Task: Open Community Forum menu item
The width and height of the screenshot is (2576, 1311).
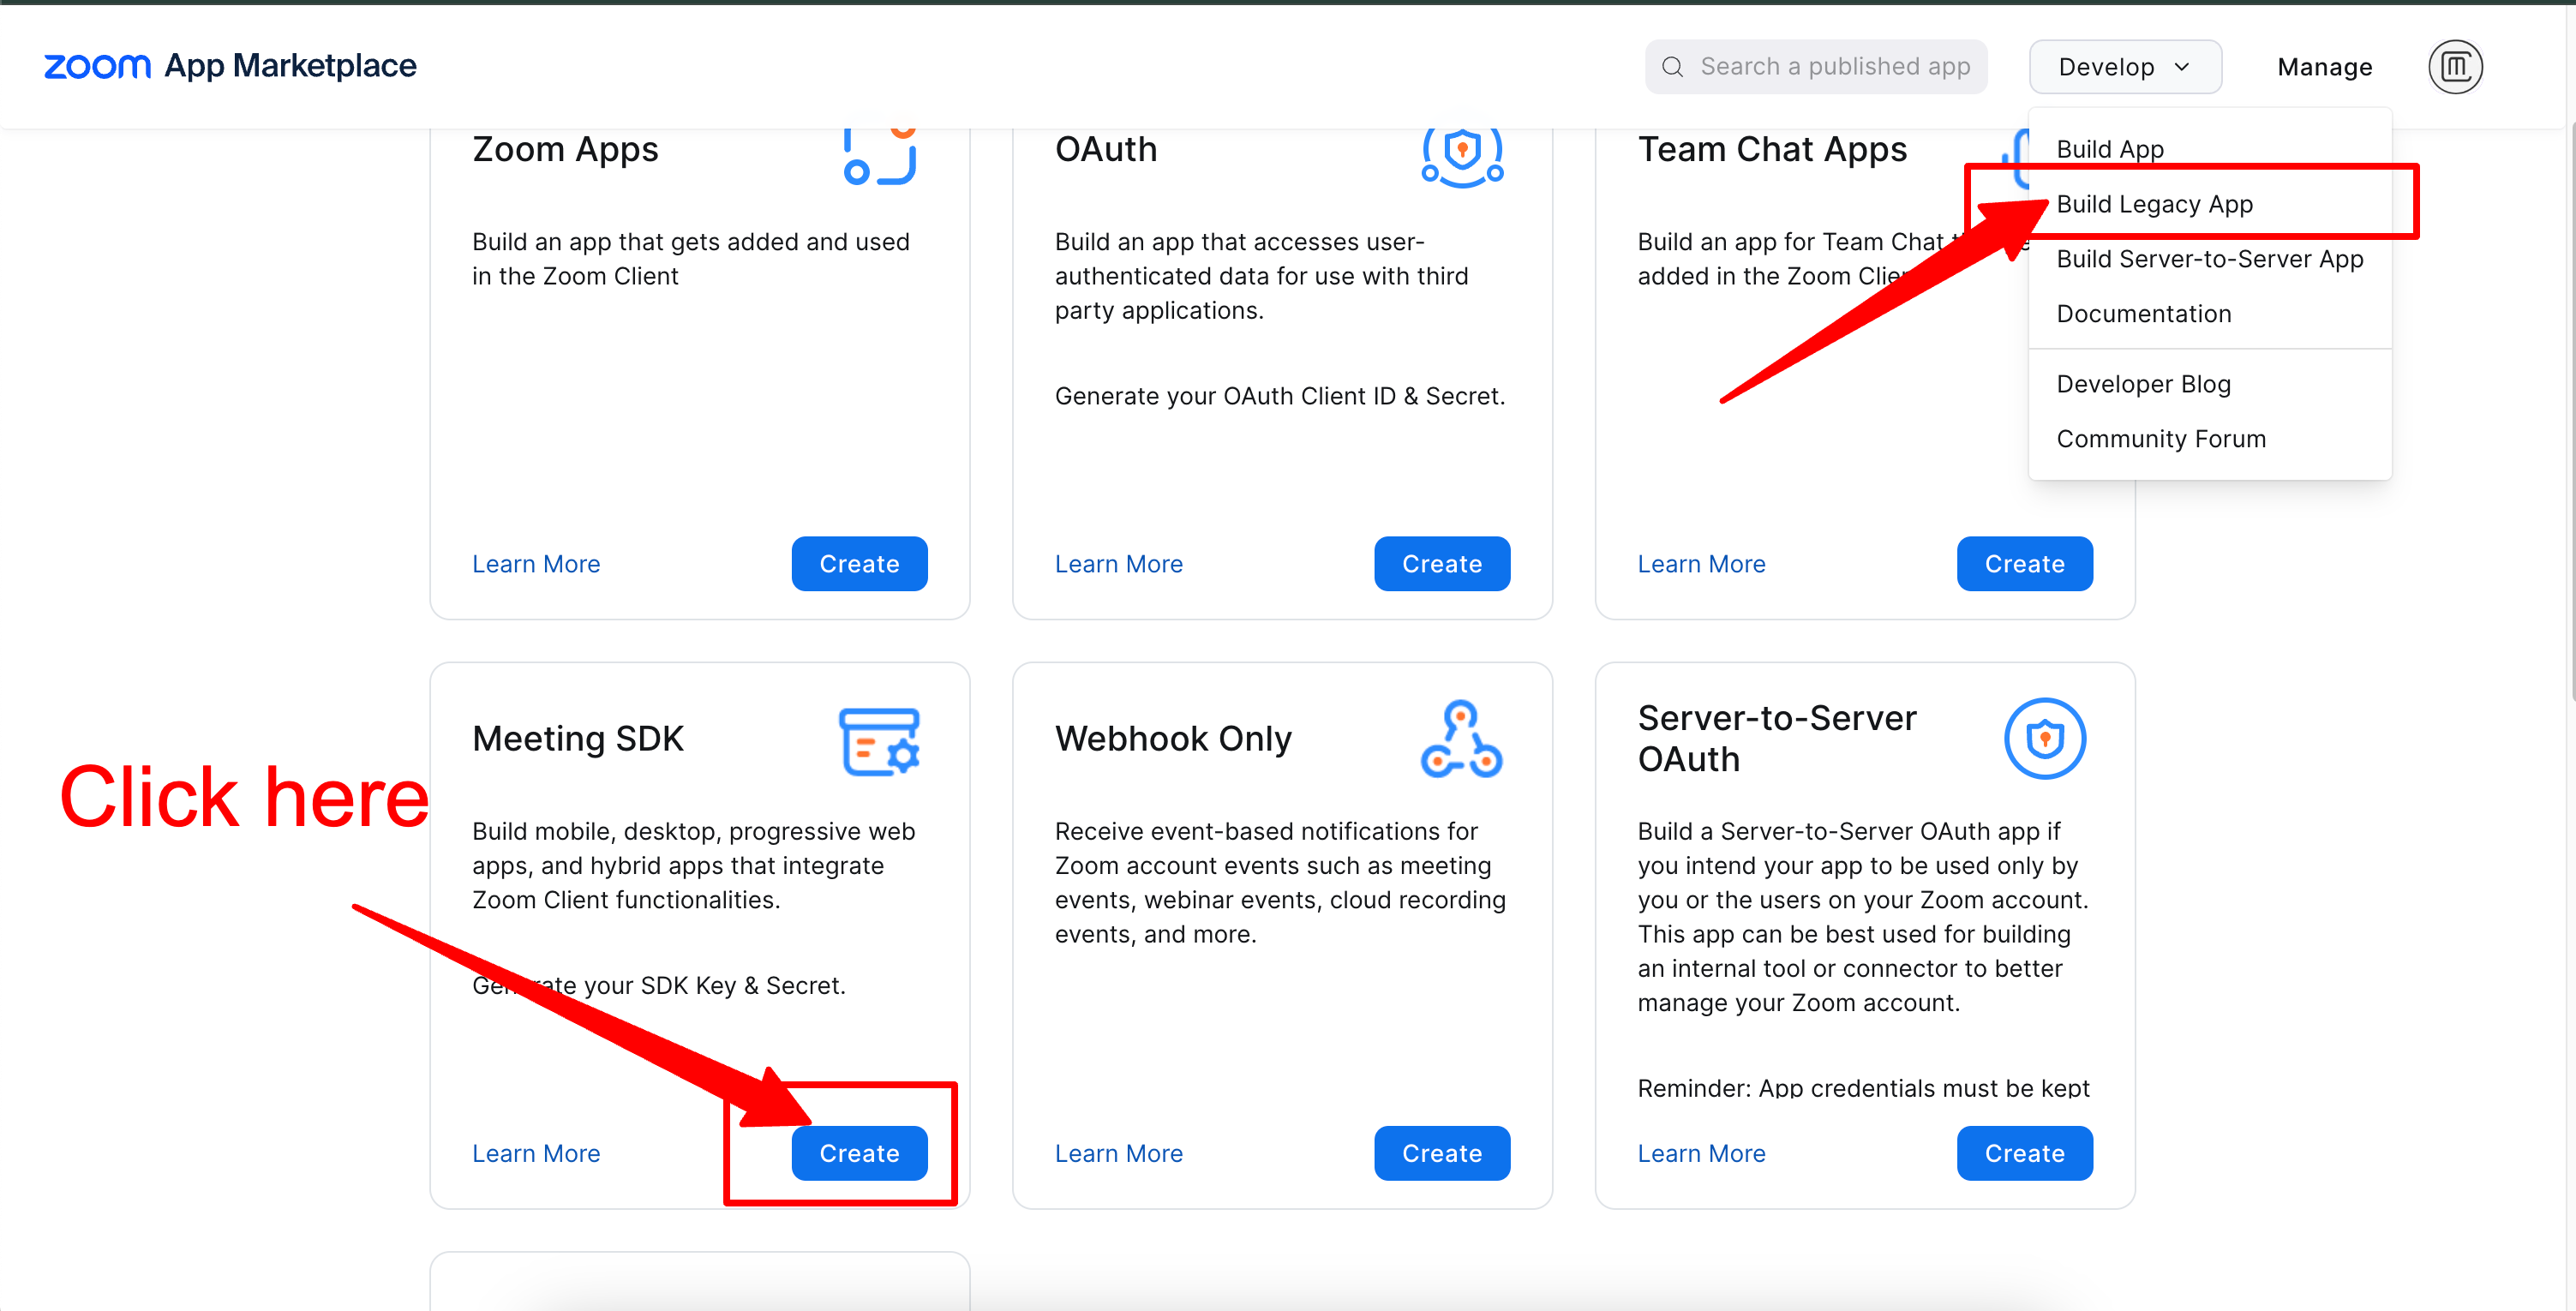Action: pyautogui.click(x=2209, y=439)
